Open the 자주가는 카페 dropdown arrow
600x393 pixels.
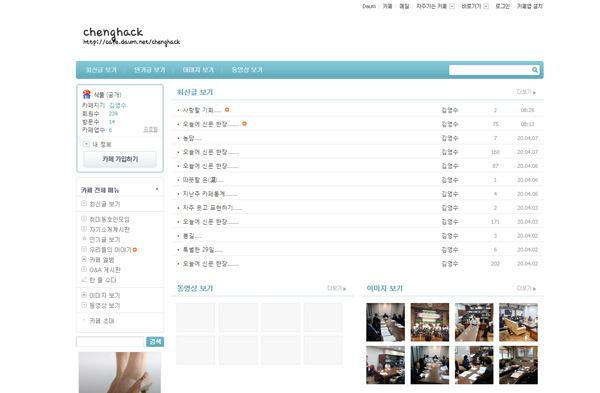[x=452, y=6]
